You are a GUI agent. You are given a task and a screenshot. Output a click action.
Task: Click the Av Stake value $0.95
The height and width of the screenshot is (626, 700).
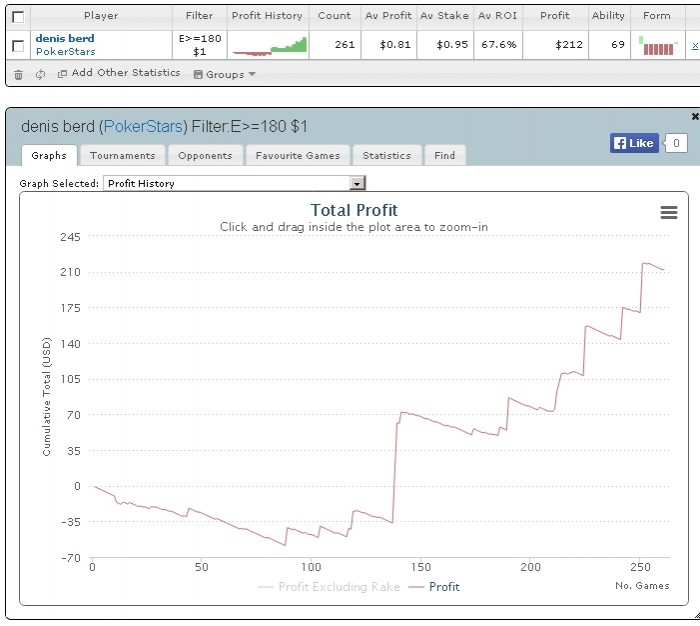point(452,45)
